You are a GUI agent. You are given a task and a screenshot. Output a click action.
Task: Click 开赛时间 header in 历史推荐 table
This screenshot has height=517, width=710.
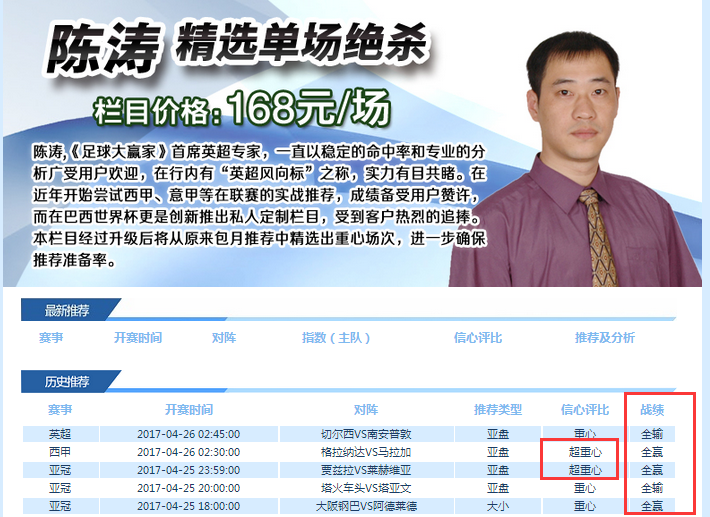point(189,410)
